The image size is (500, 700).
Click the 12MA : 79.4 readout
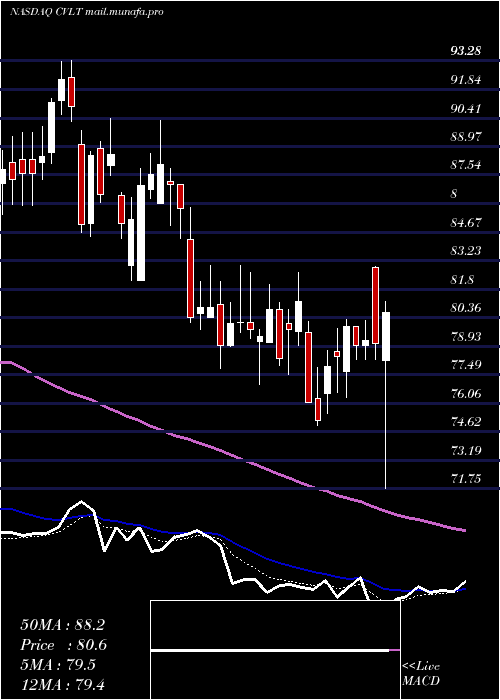[62, 684]
